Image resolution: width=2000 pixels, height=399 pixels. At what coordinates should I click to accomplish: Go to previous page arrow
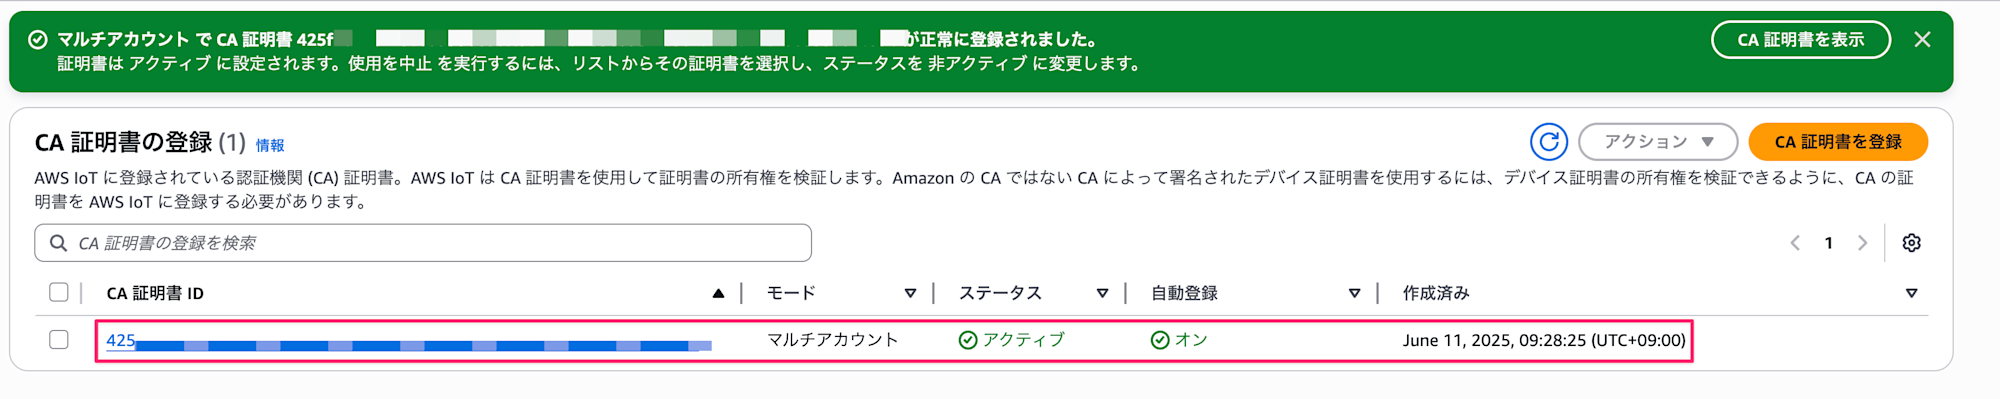tap(1795, 243)
